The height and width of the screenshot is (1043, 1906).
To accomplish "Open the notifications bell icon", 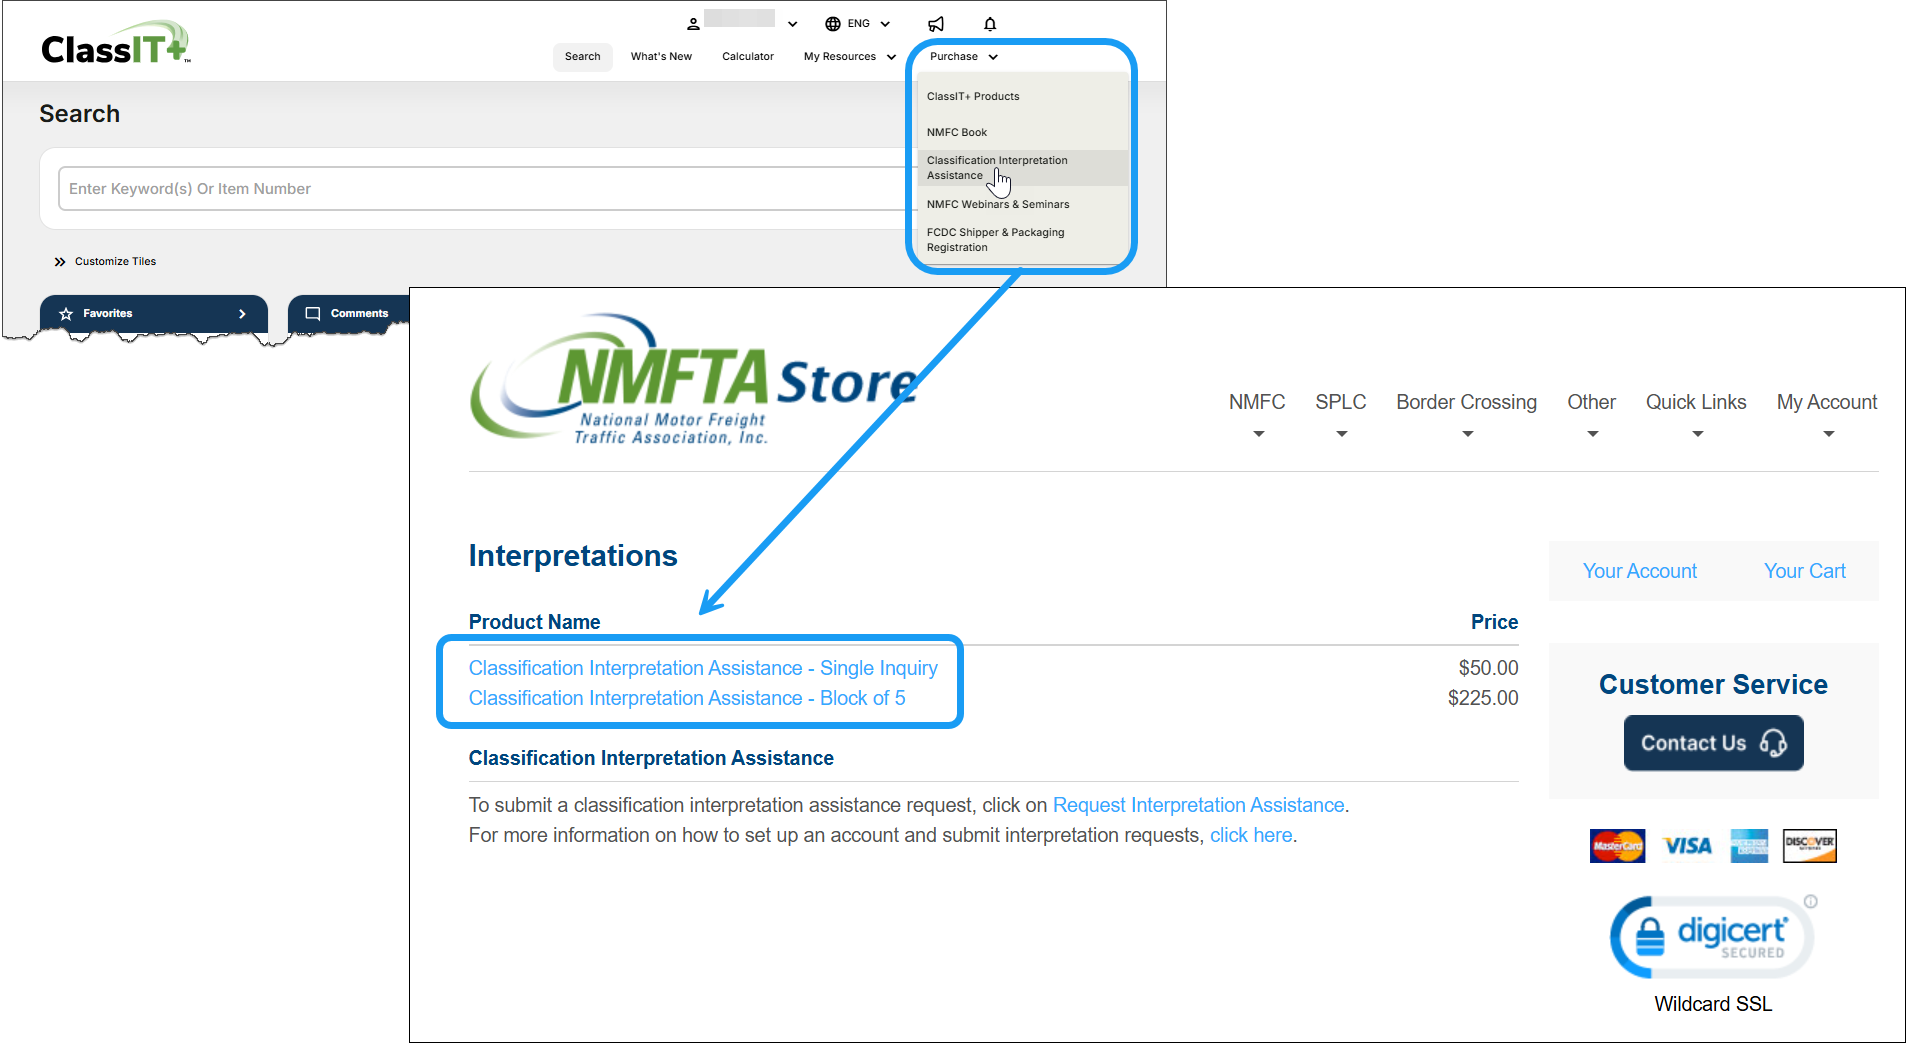I will (989, 23).
